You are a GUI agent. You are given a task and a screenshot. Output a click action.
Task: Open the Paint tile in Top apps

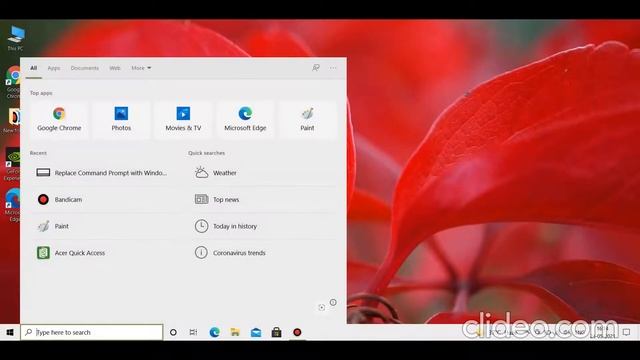(307, 120)
